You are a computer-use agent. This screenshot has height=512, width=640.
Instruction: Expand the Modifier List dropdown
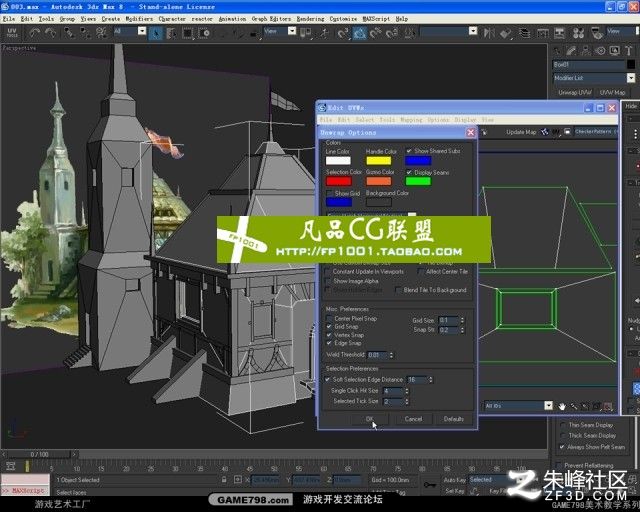point(631,78)
